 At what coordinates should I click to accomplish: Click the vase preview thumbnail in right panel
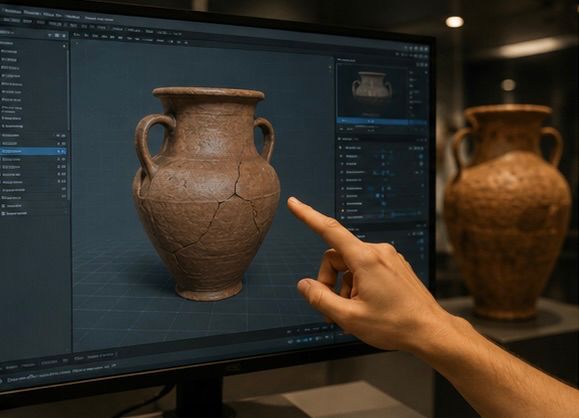[372, 91]
